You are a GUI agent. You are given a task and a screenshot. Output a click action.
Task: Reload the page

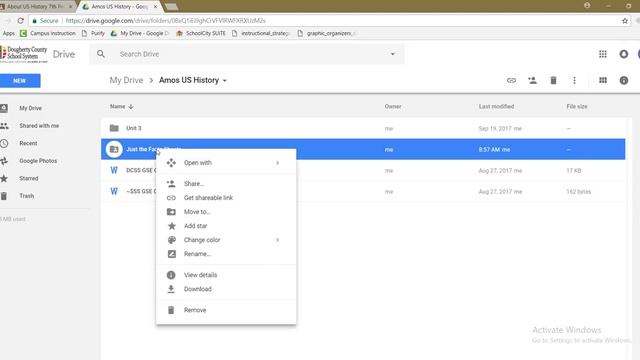tap(20, 20)
